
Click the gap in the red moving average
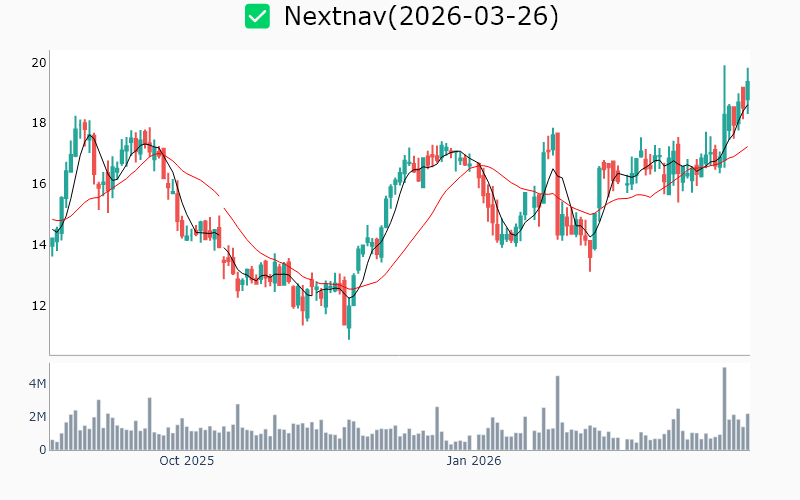(x=221, y=202)
